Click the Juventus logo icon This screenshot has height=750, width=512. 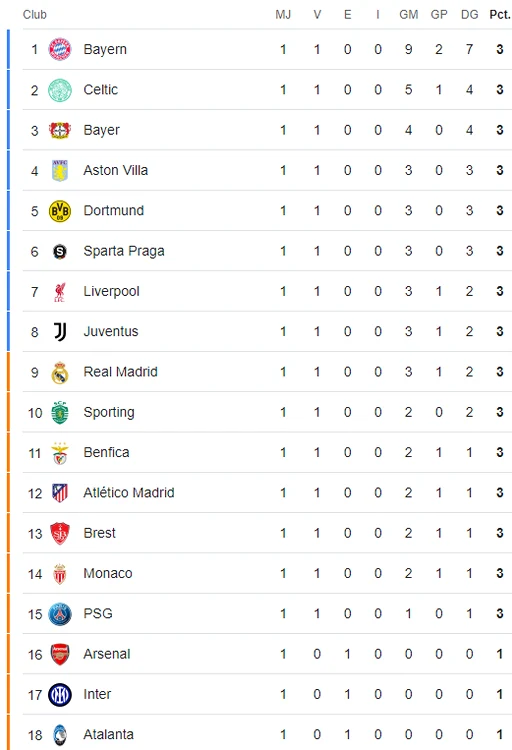[60, 331]
